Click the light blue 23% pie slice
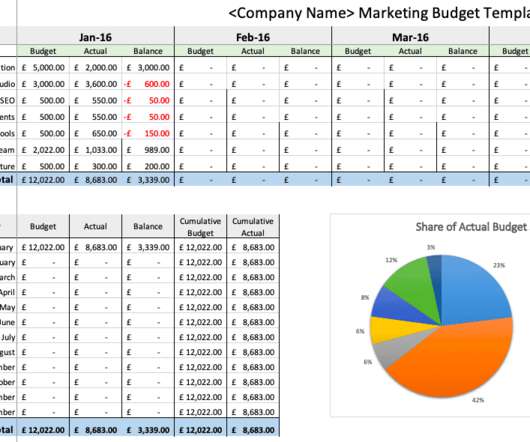 (x=473, y=291)
